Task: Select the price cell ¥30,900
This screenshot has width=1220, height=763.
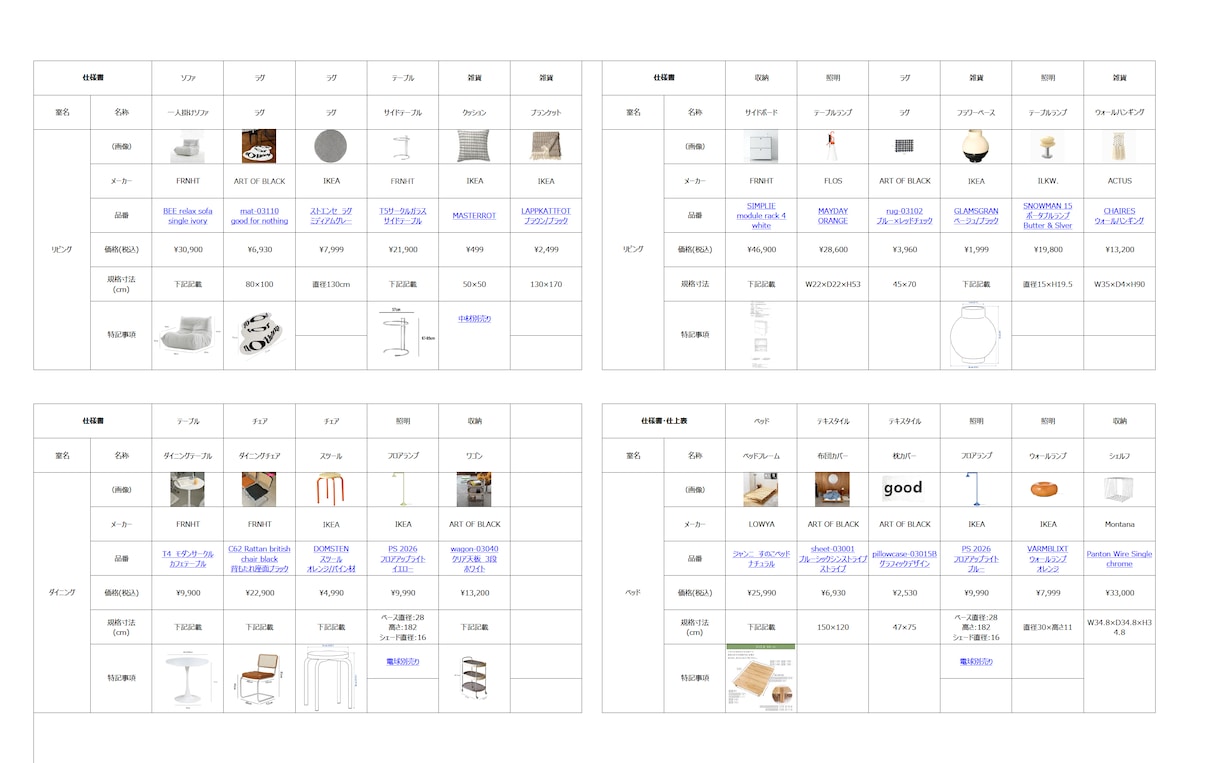Action: [188, 250]
